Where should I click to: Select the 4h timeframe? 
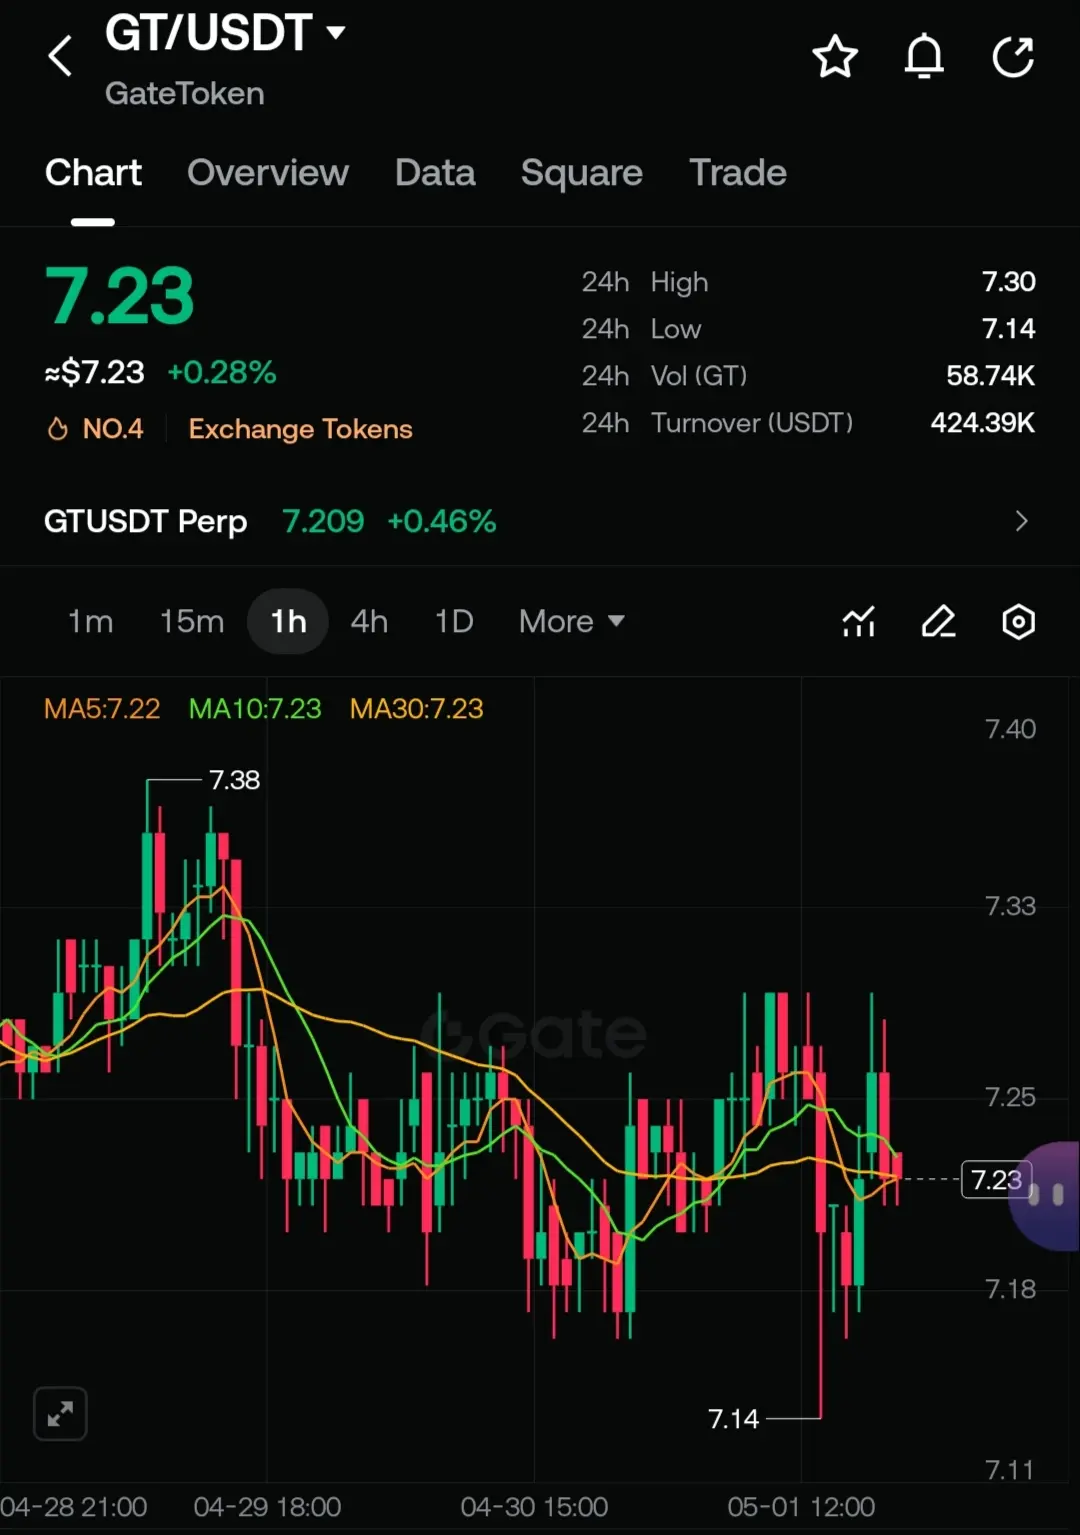pos(369,621)
